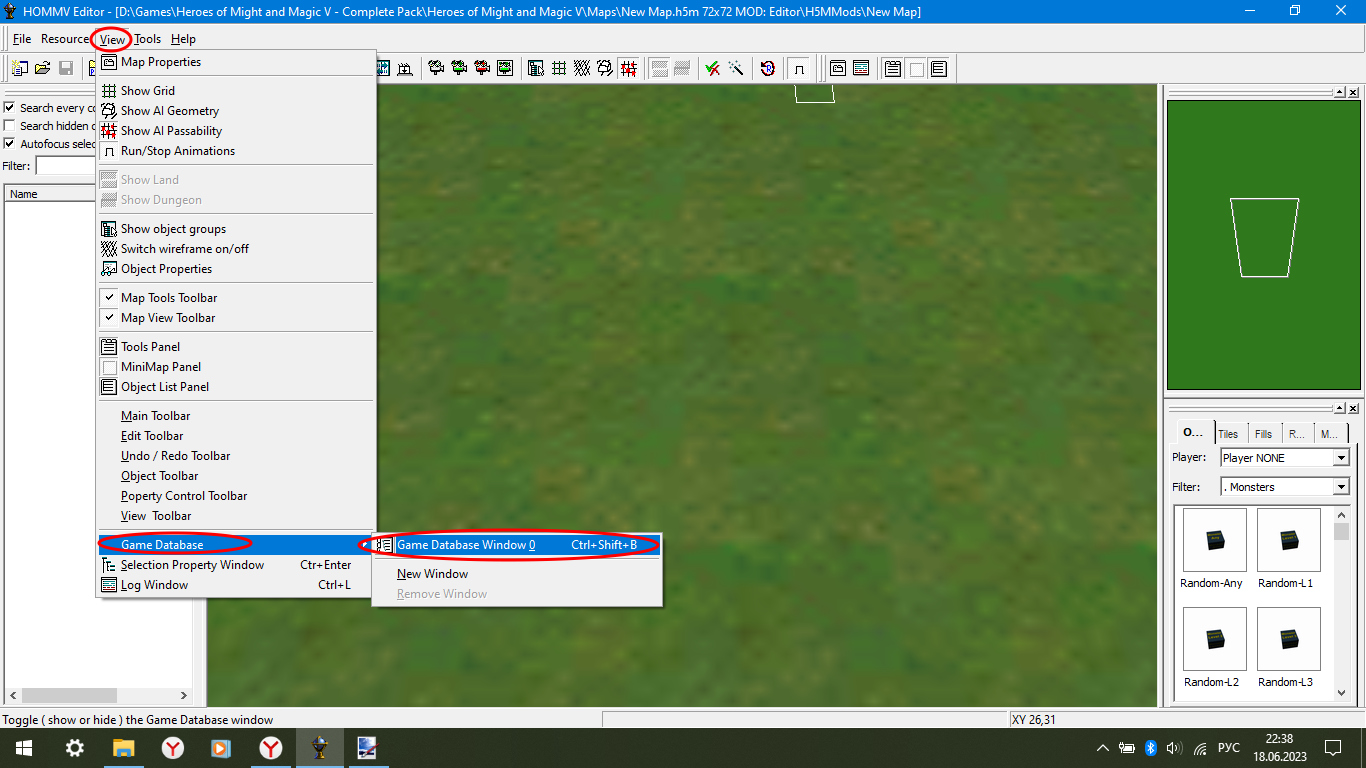Expand the Game Database submenu entry
The height and width of the screenshot is (768, 1366).
click(x=236, y=545)
